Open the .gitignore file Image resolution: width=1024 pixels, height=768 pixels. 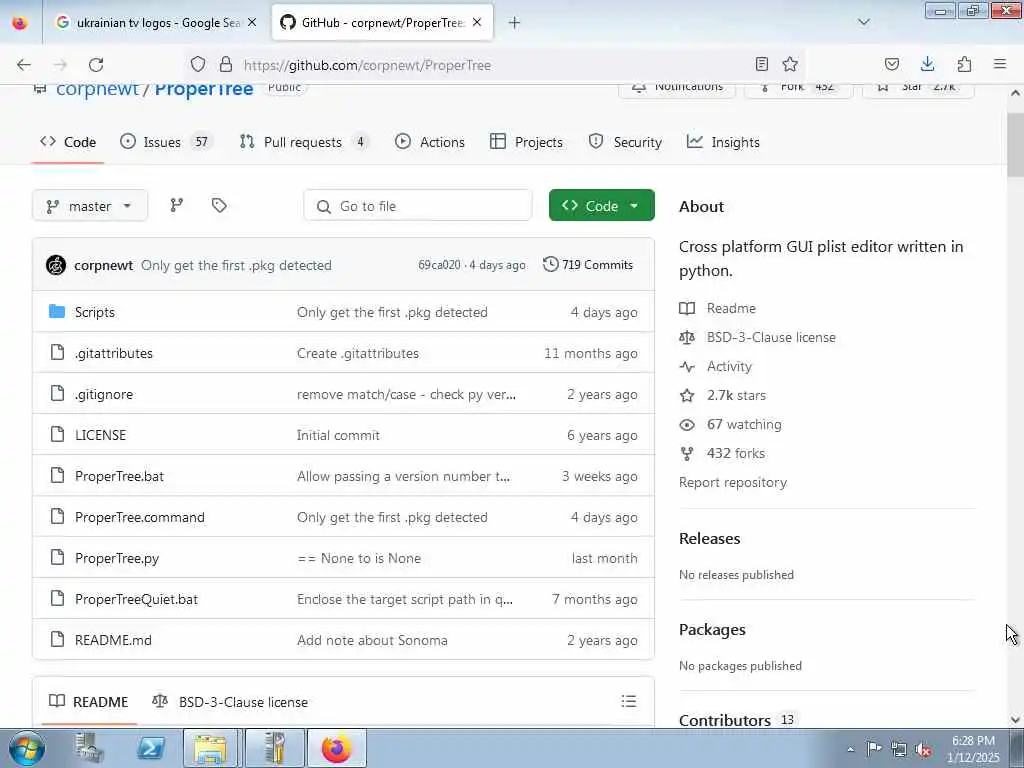coord(104,394)
